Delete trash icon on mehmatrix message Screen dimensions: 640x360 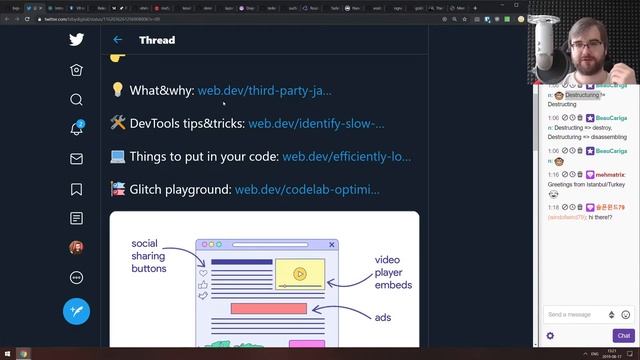(580, 174)
